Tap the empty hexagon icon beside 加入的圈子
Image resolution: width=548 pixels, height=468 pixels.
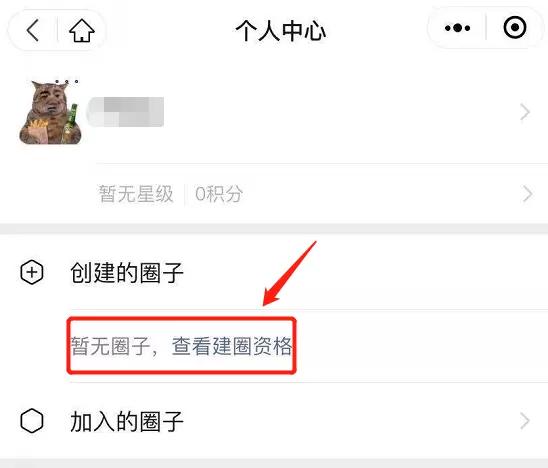click(32, 420)
